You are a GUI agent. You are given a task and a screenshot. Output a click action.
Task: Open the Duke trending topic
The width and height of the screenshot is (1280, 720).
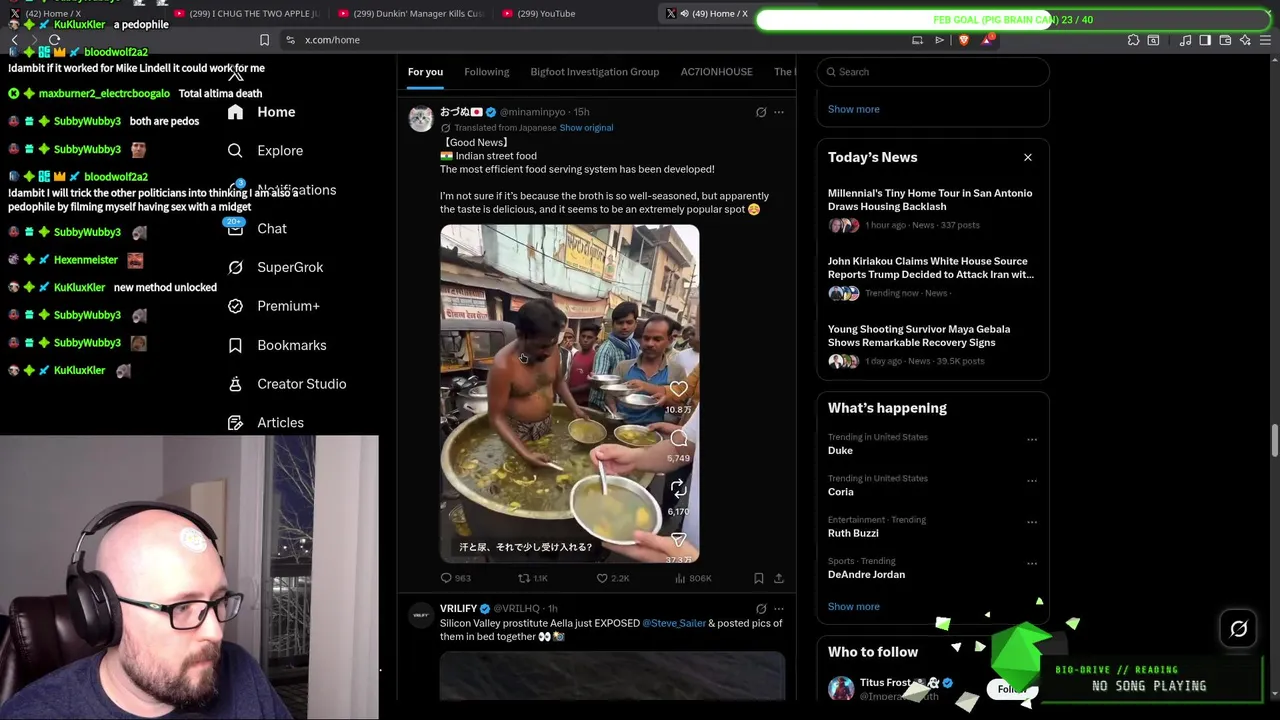point(840,451)
